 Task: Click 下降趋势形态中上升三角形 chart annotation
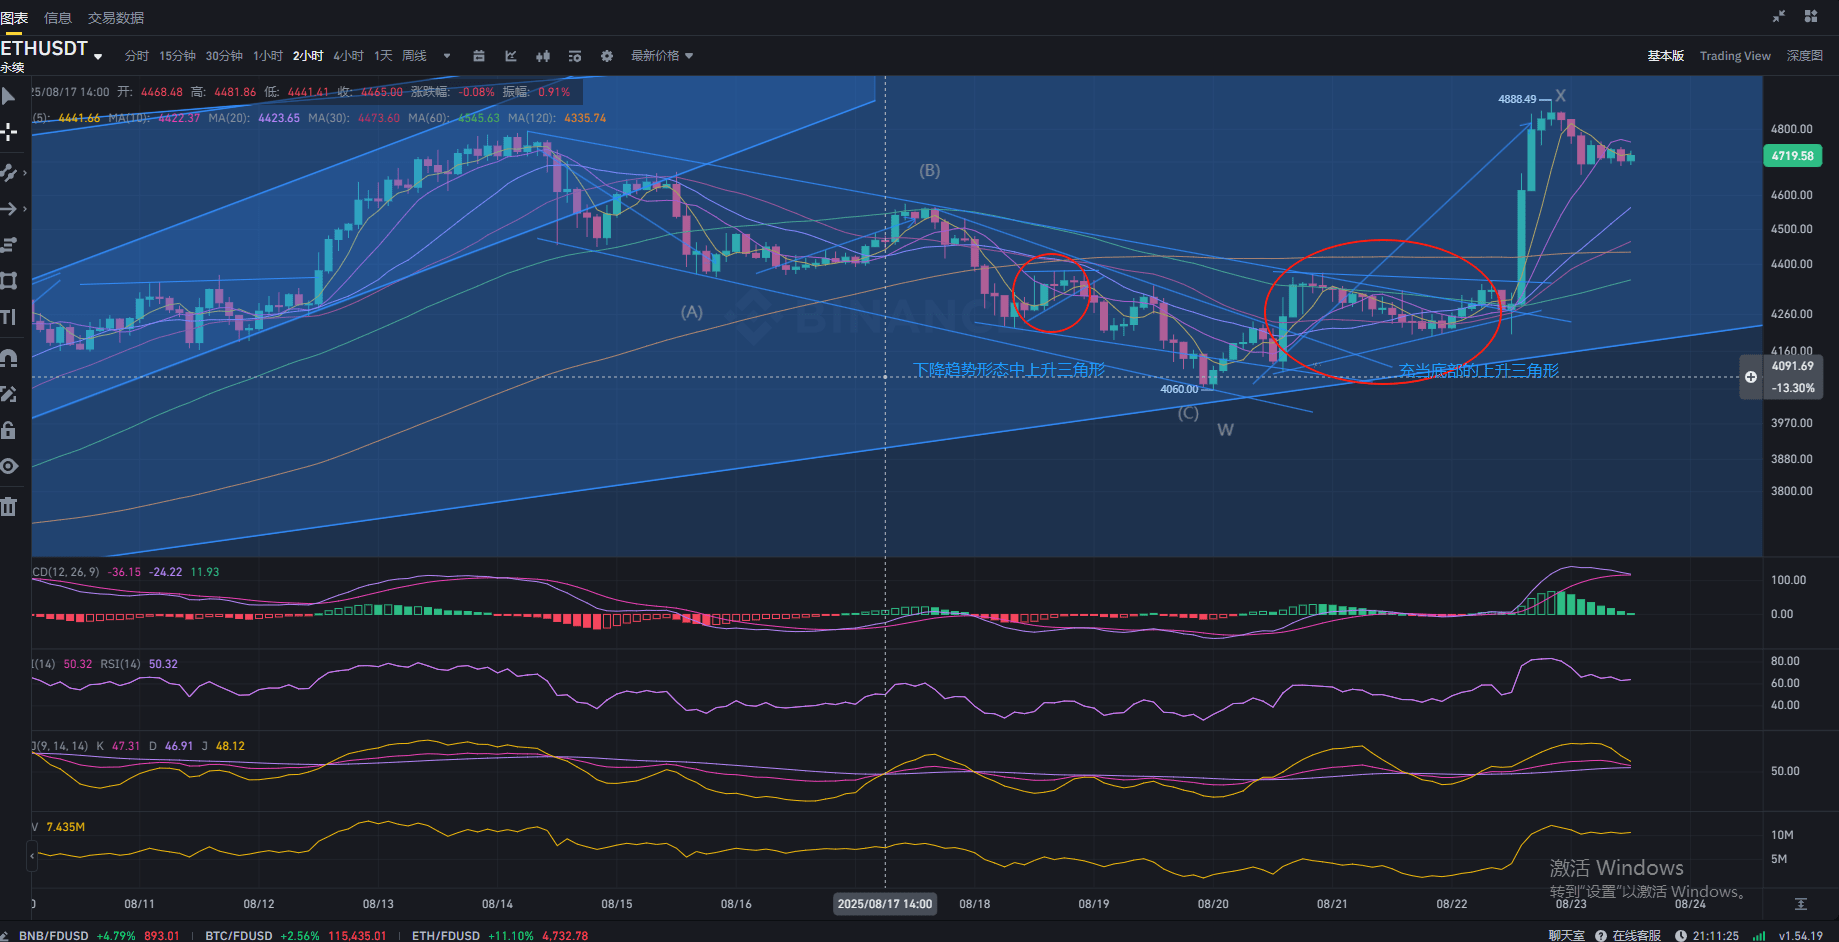tap(1010, 370)
